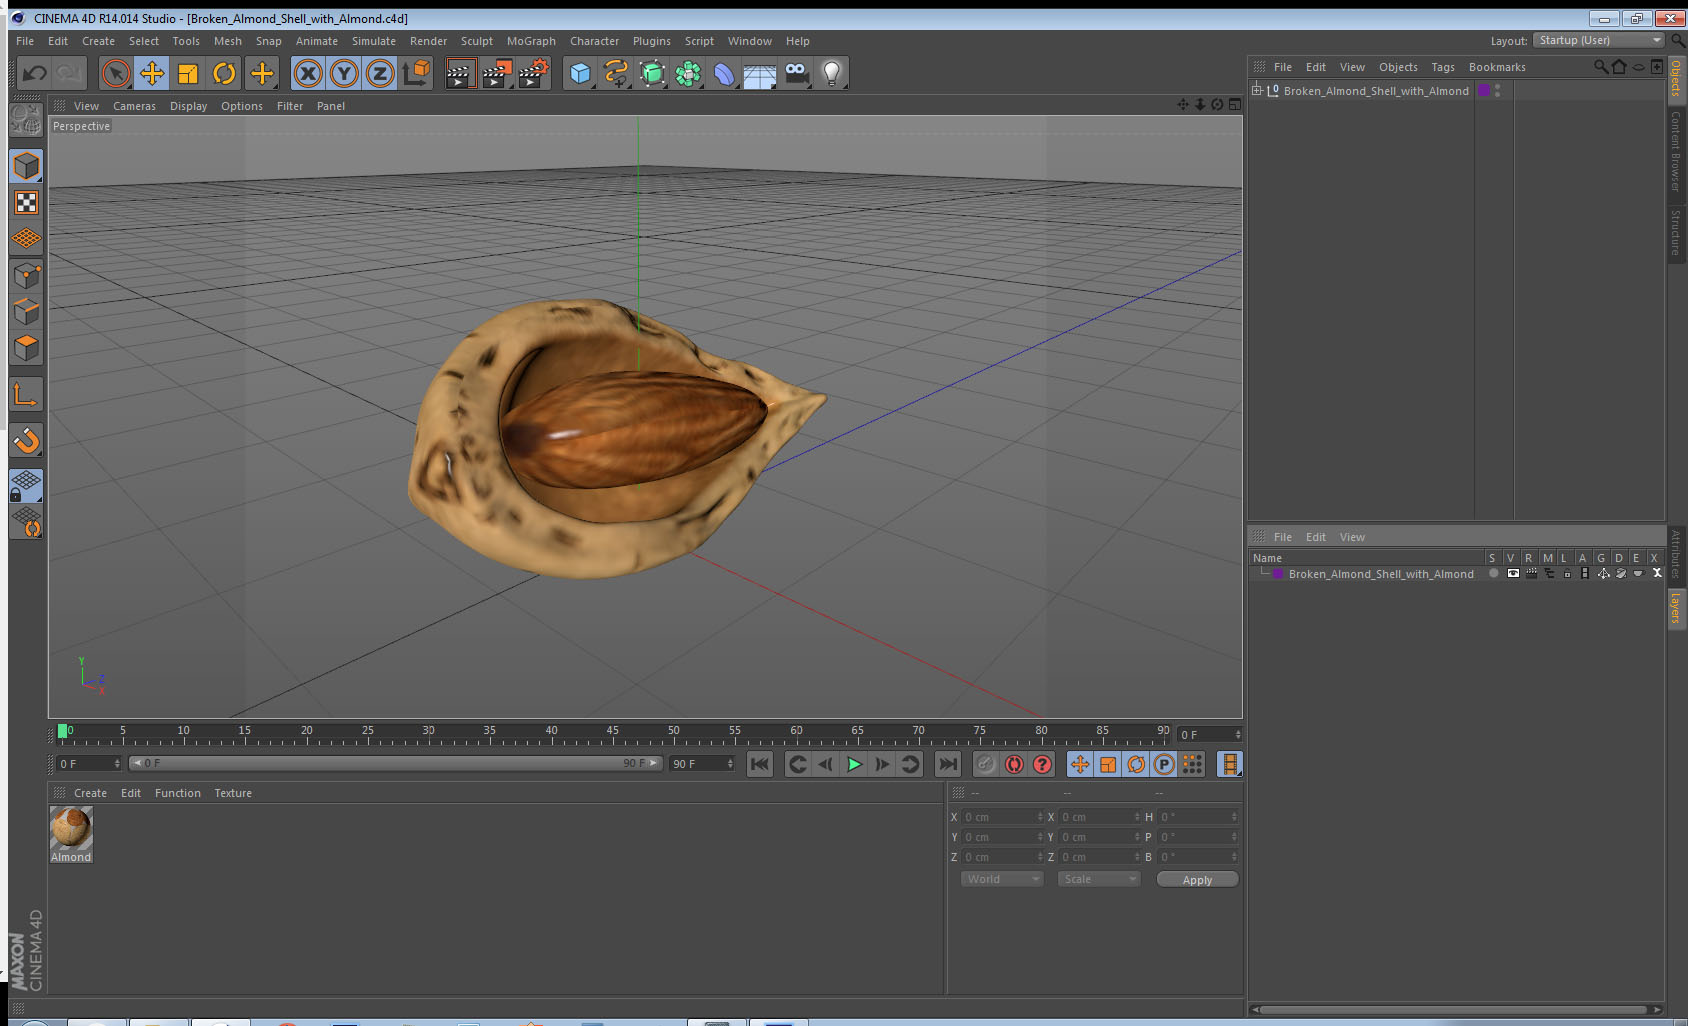The image size is (1688, 1026).
Task: Open the Content Browser side tab
Action: click(x=1676, y=151)
